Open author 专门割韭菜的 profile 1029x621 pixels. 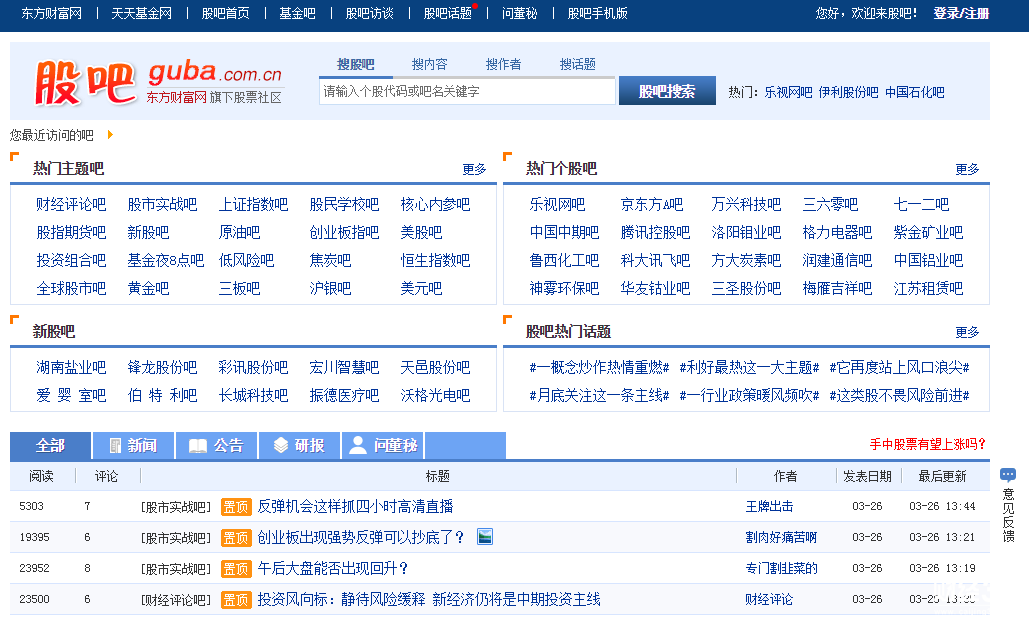(x=782, y=568)
